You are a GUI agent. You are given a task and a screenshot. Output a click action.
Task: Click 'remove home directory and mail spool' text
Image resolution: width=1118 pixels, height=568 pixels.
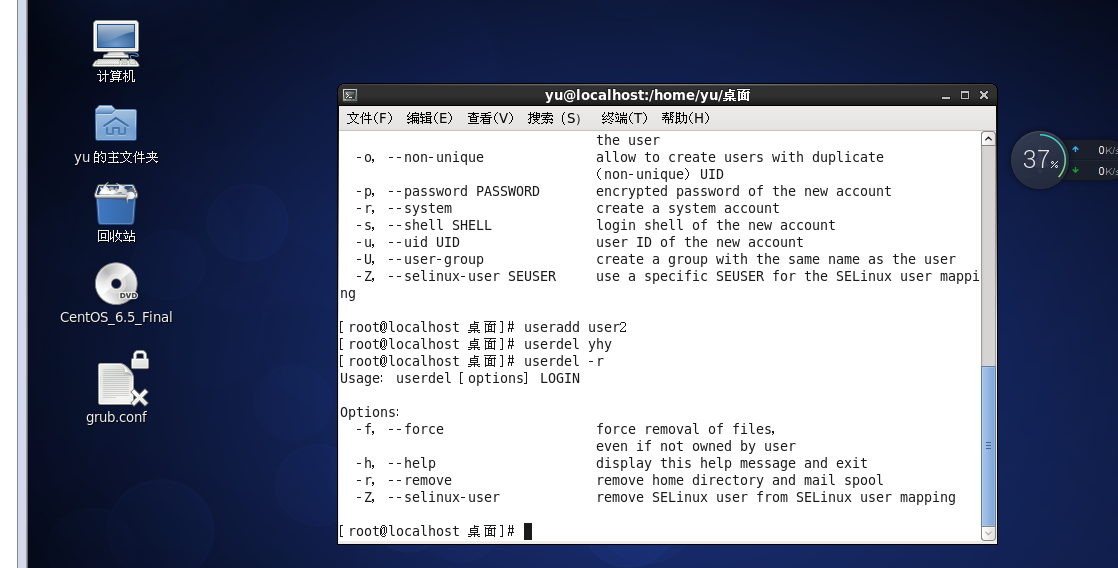click(739, 480)
